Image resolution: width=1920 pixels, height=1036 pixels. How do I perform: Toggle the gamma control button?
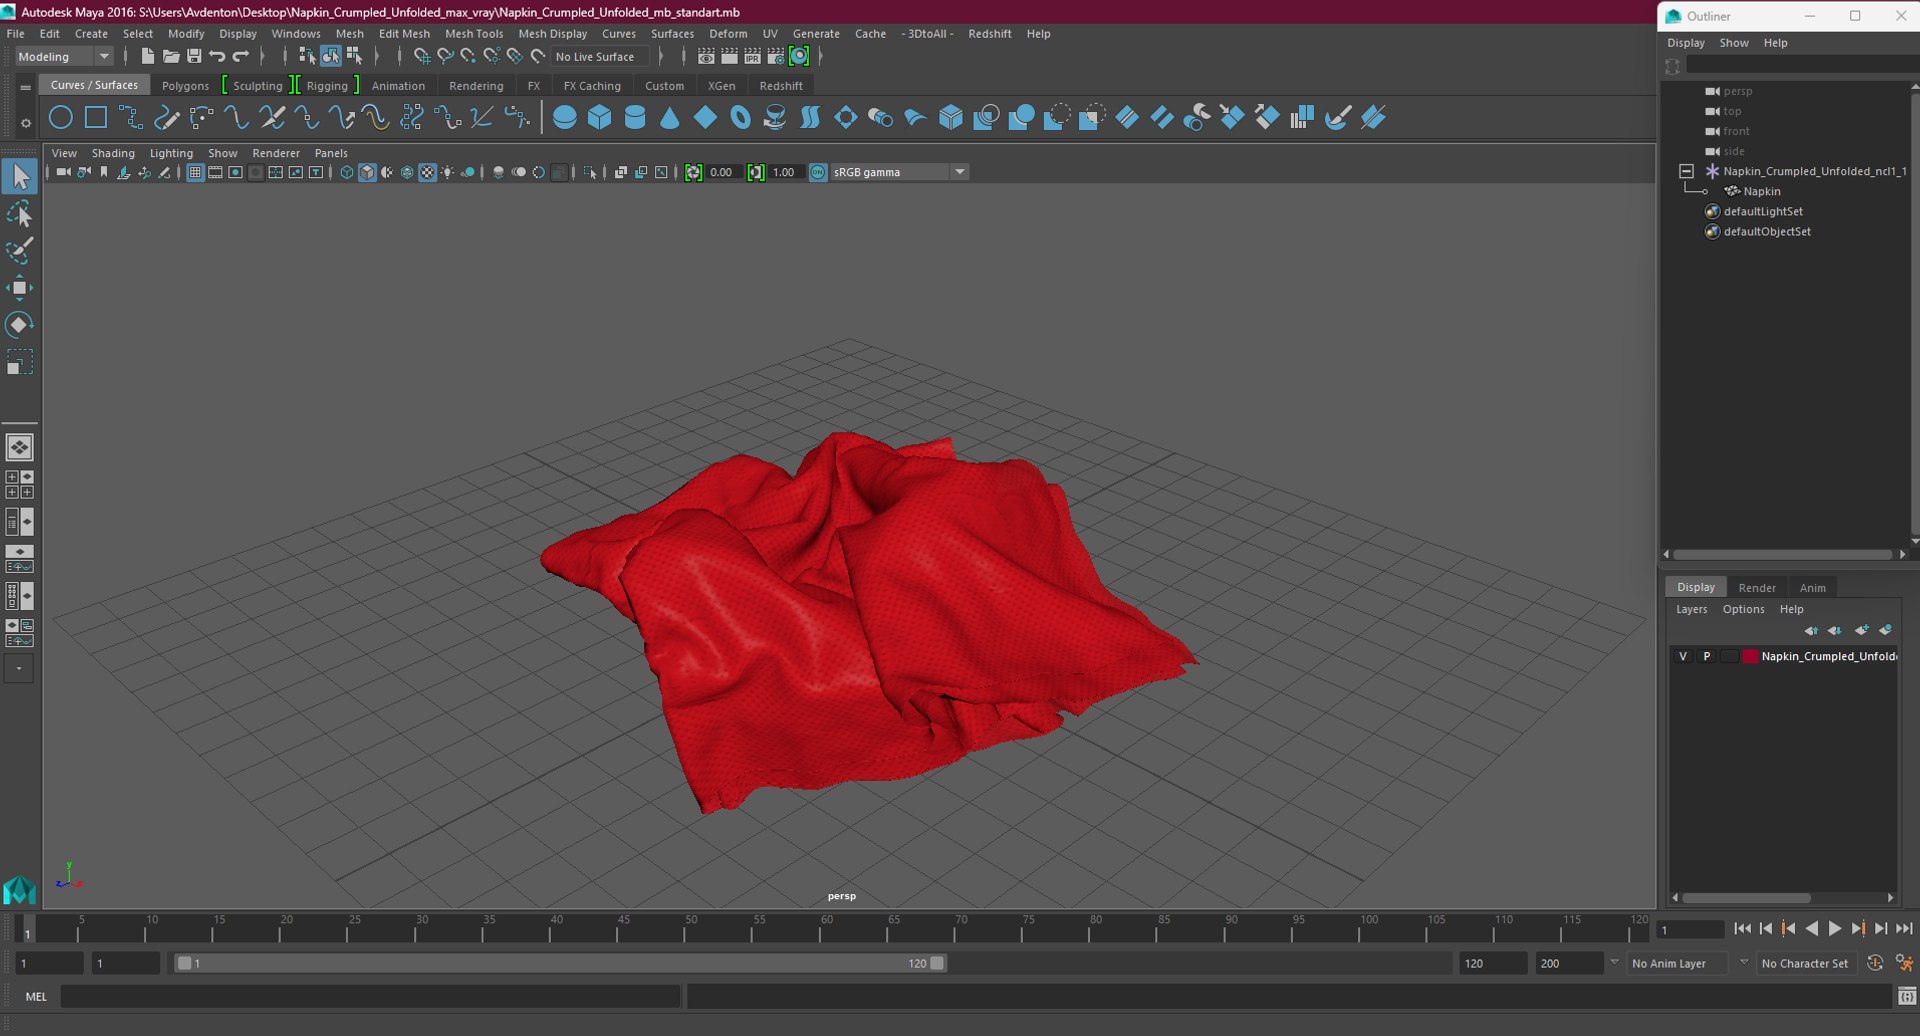tap(756, 173)
